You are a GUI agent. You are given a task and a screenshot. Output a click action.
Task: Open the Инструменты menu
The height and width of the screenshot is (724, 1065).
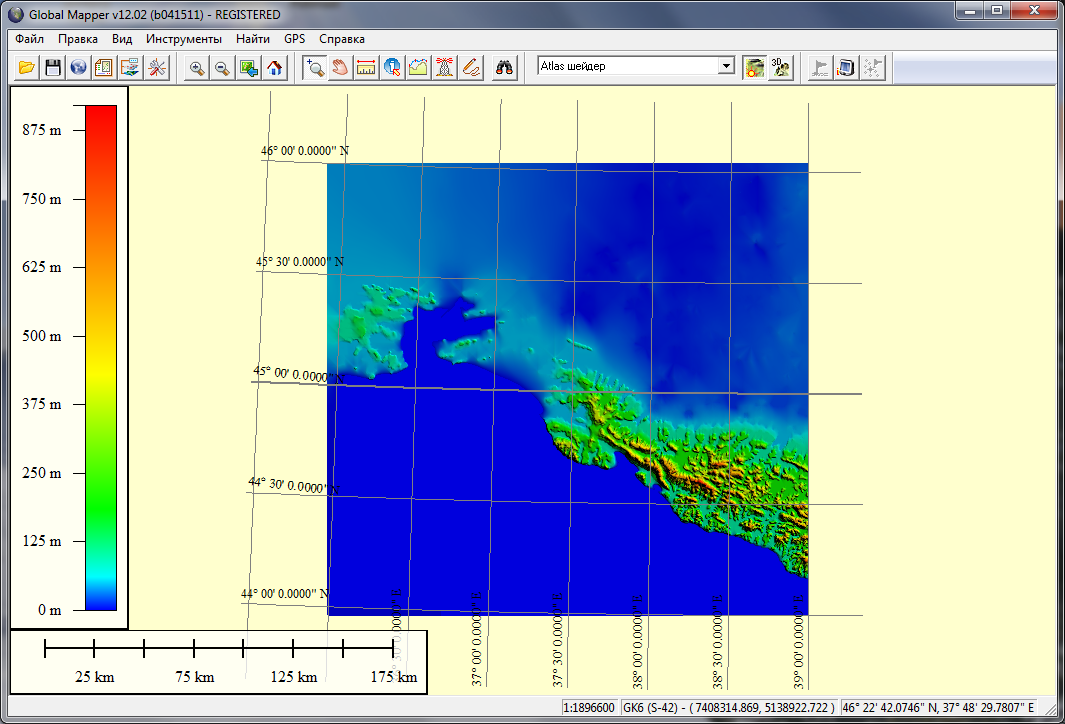tap(184, 39)
